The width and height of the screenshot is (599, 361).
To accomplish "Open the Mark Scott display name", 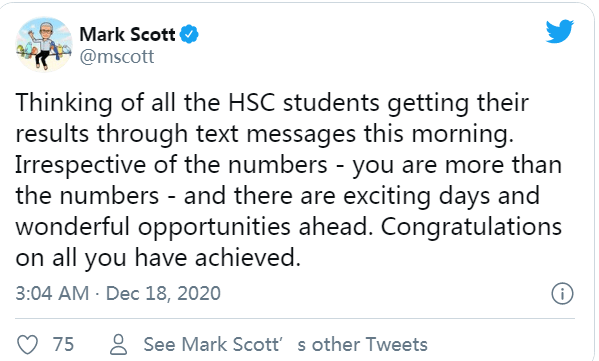I will [x=127, y=34].
